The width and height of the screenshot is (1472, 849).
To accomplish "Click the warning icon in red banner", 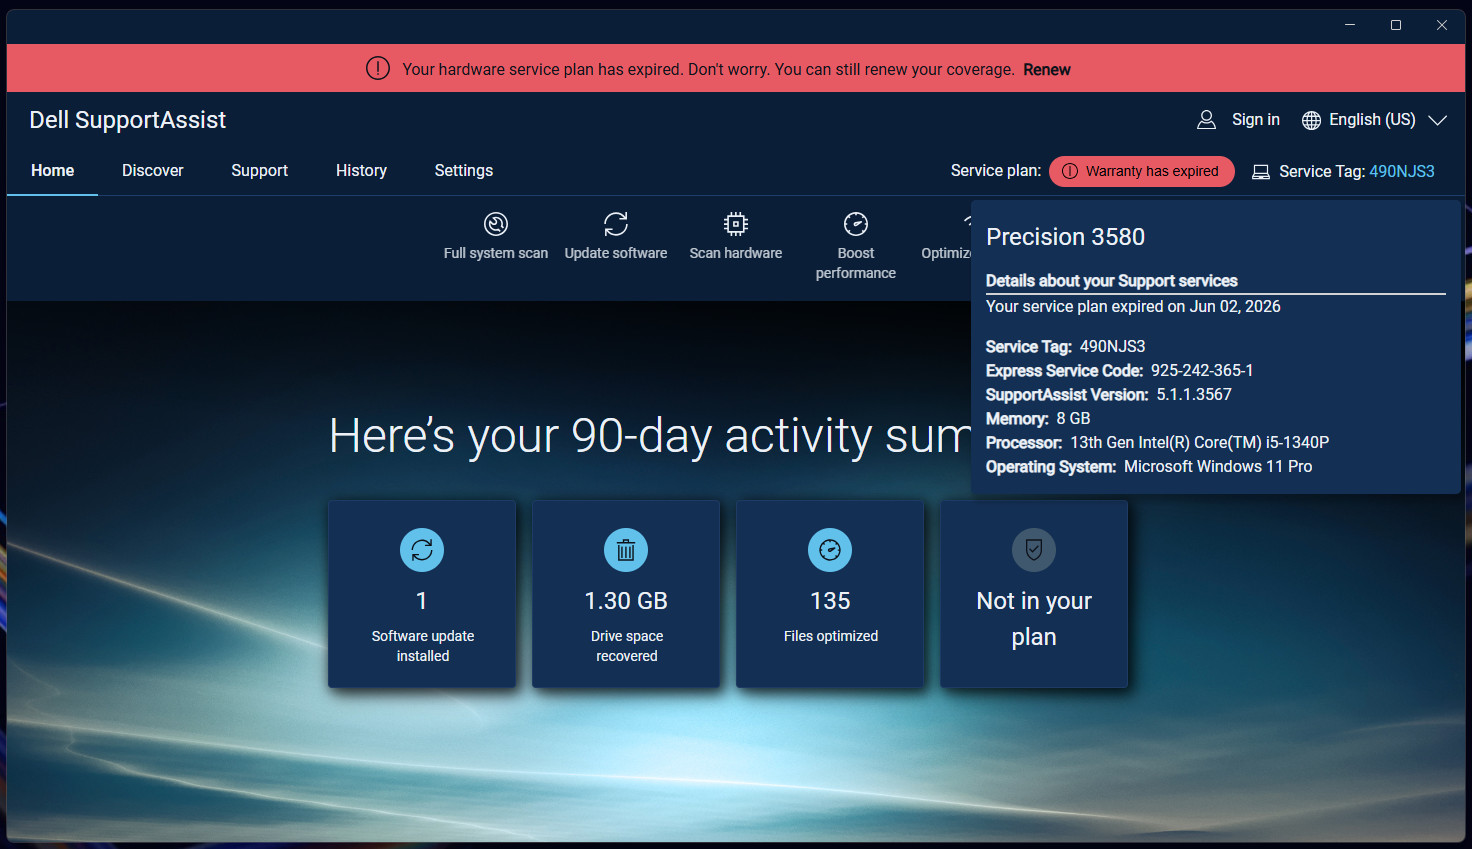I will (378, 69).
